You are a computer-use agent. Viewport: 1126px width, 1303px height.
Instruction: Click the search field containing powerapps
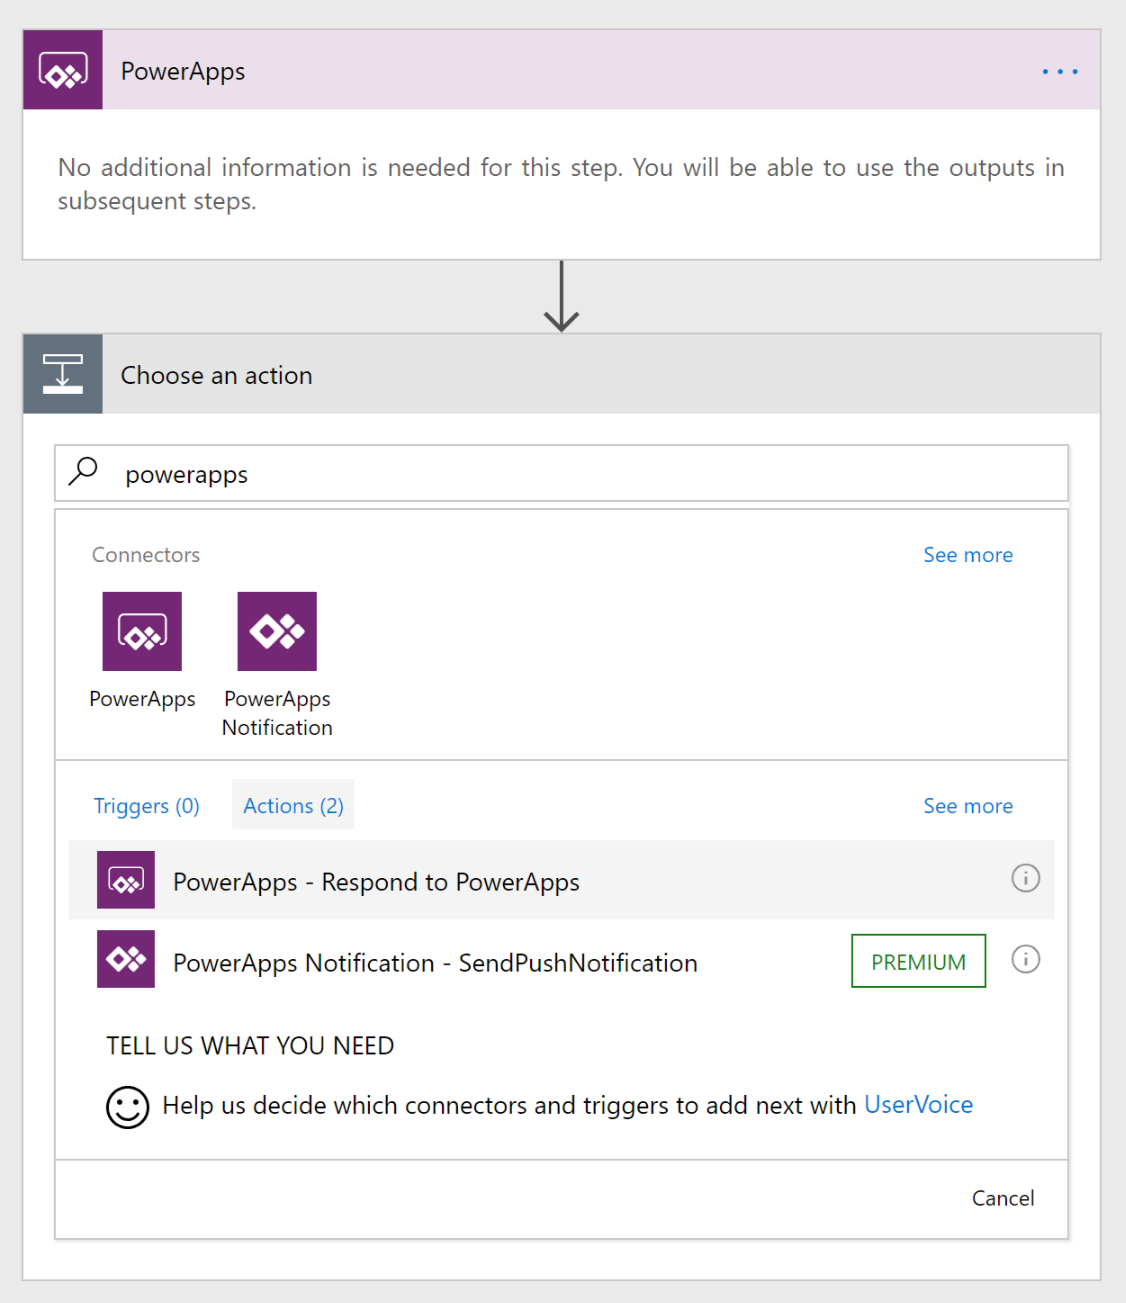(x=590, y=474)
